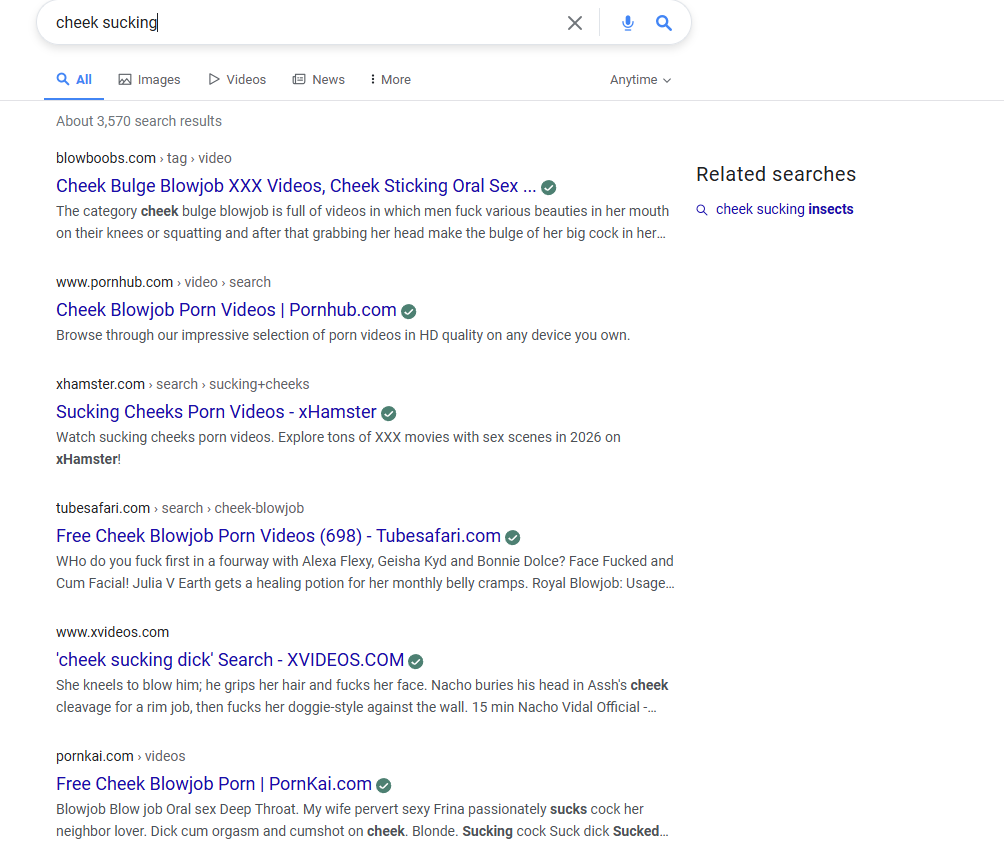The height and width of the screenshot is (843, 1004).
Task: Click the xhamster.com breadcrumb URL
Action: (100, 384)
